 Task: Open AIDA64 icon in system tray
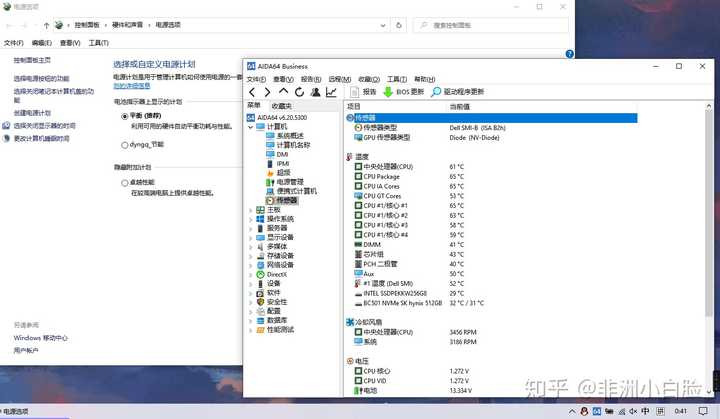(596, 411)
